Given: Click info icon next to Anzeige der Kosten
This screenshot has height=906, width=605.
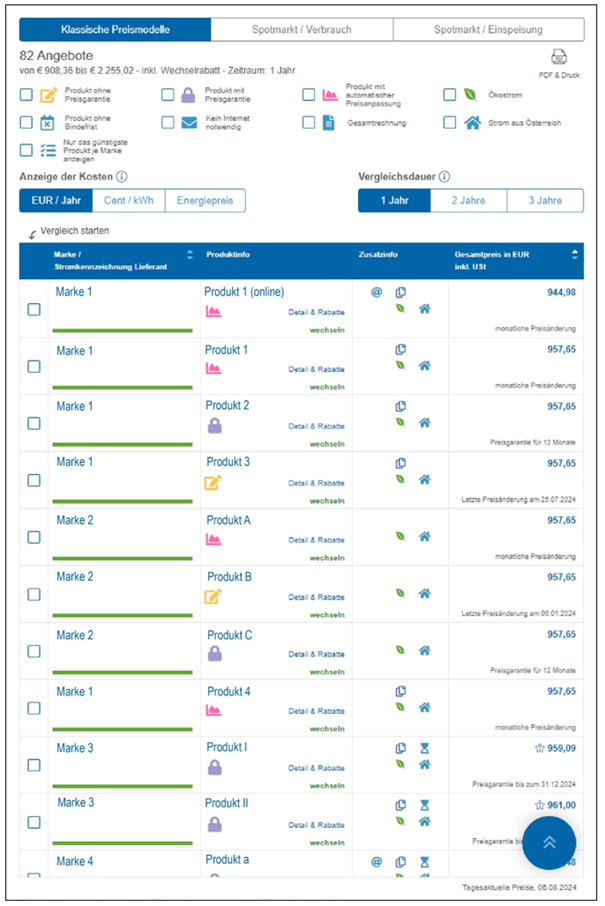Looking at the screenshot, I should (x=122, y=177).
